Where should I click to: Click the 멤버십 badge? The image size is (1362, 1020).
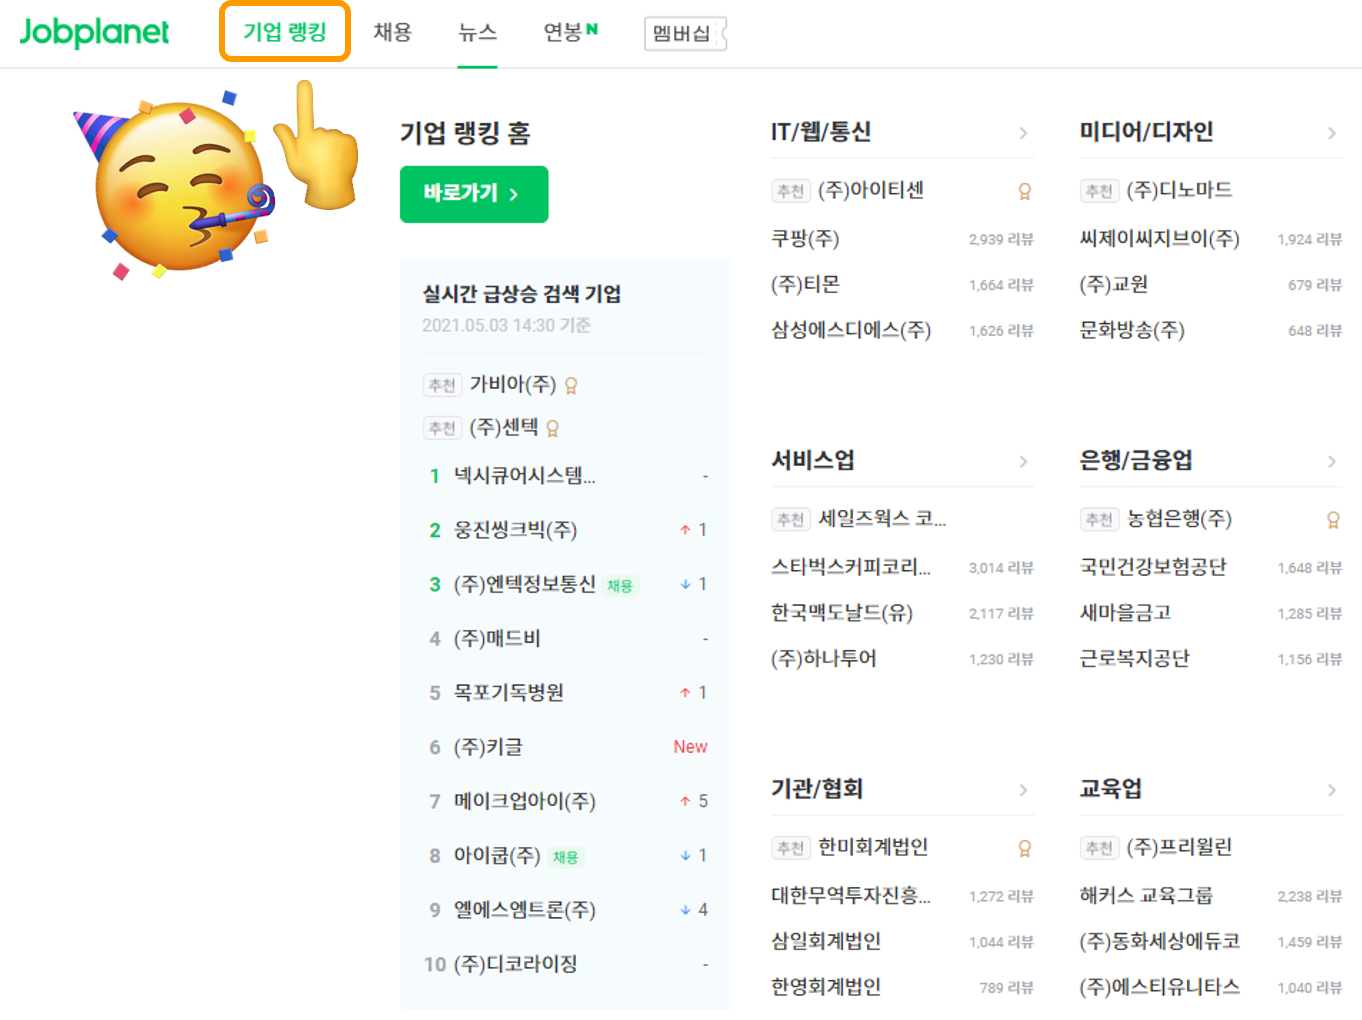[685, 33]
